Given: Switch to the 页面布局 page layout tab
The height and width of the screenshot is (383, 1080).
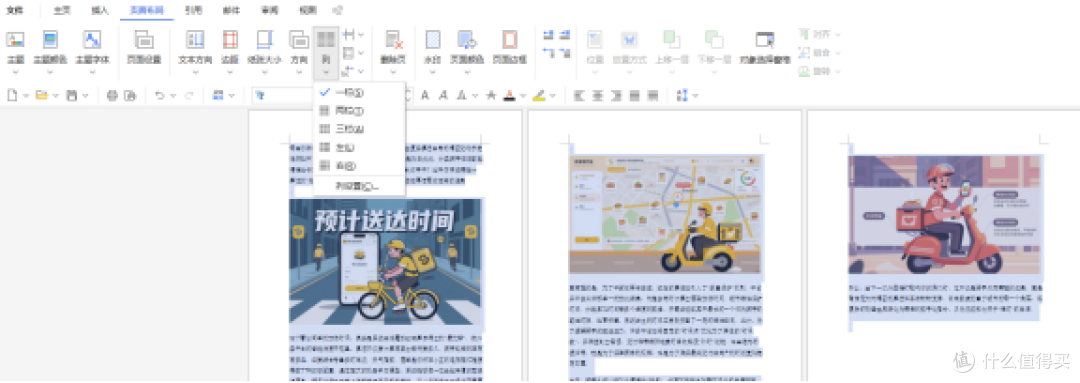Looking at the screenshot, I should (x=147, y=10).
